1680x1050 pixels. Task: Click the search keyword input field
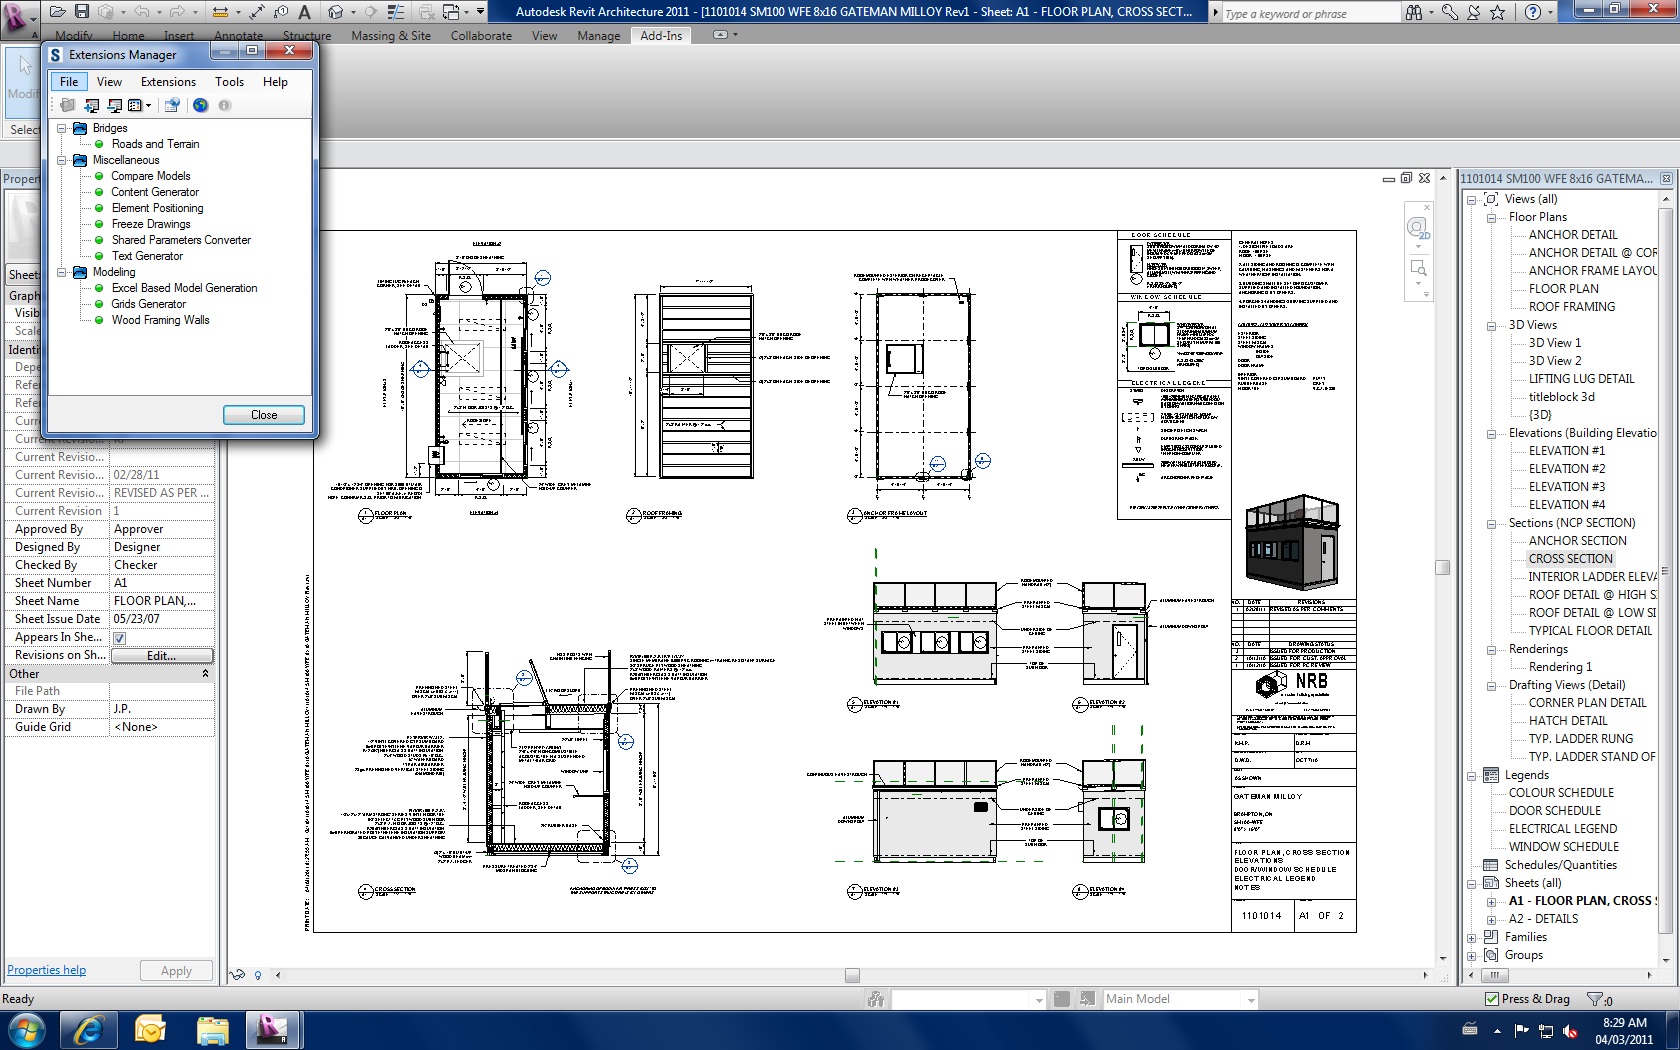coord(1311,13)
